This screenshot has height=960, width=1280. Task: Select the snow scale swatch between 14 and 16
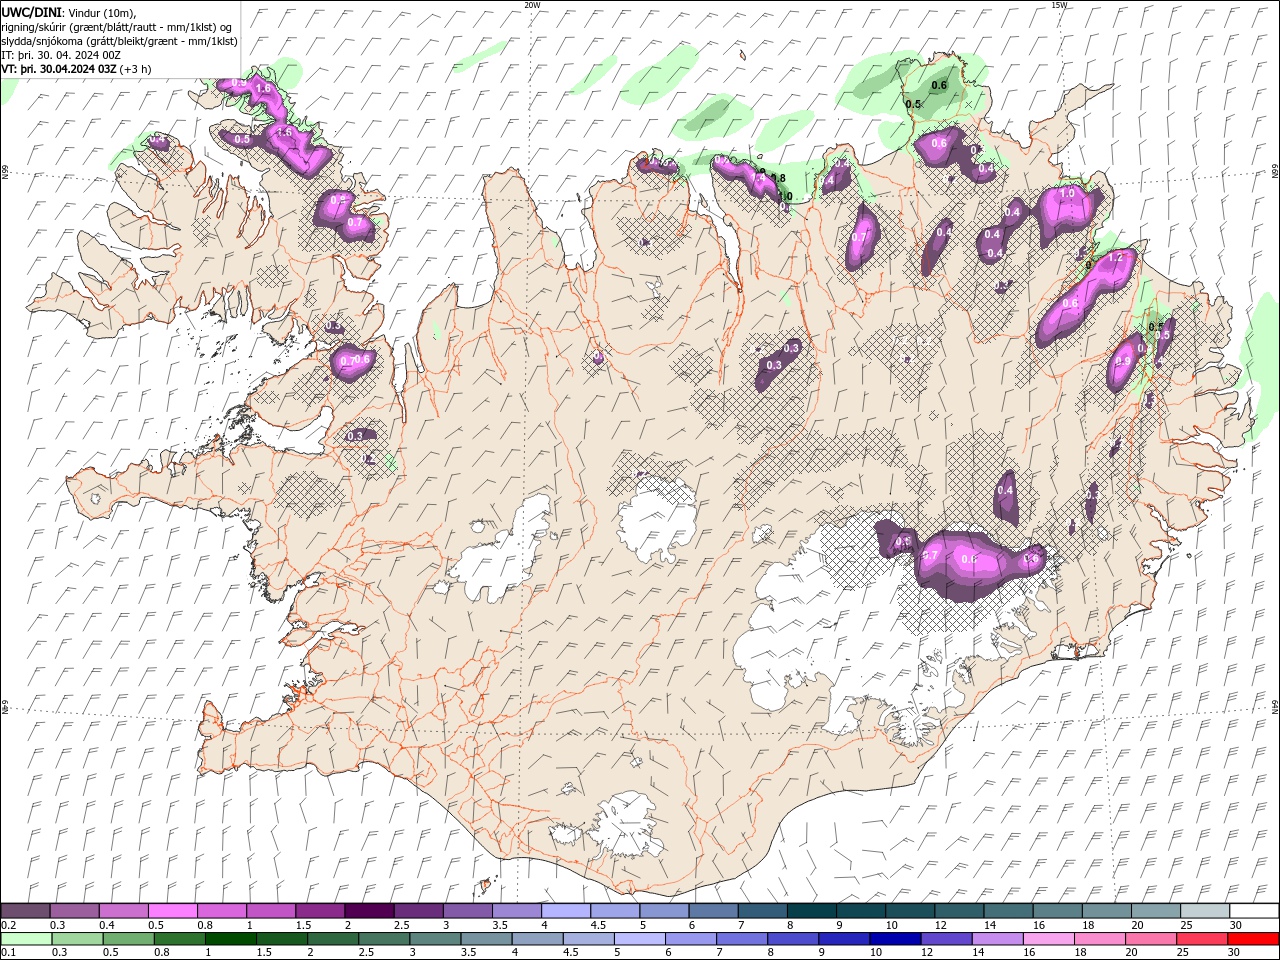coord(1008,911)
